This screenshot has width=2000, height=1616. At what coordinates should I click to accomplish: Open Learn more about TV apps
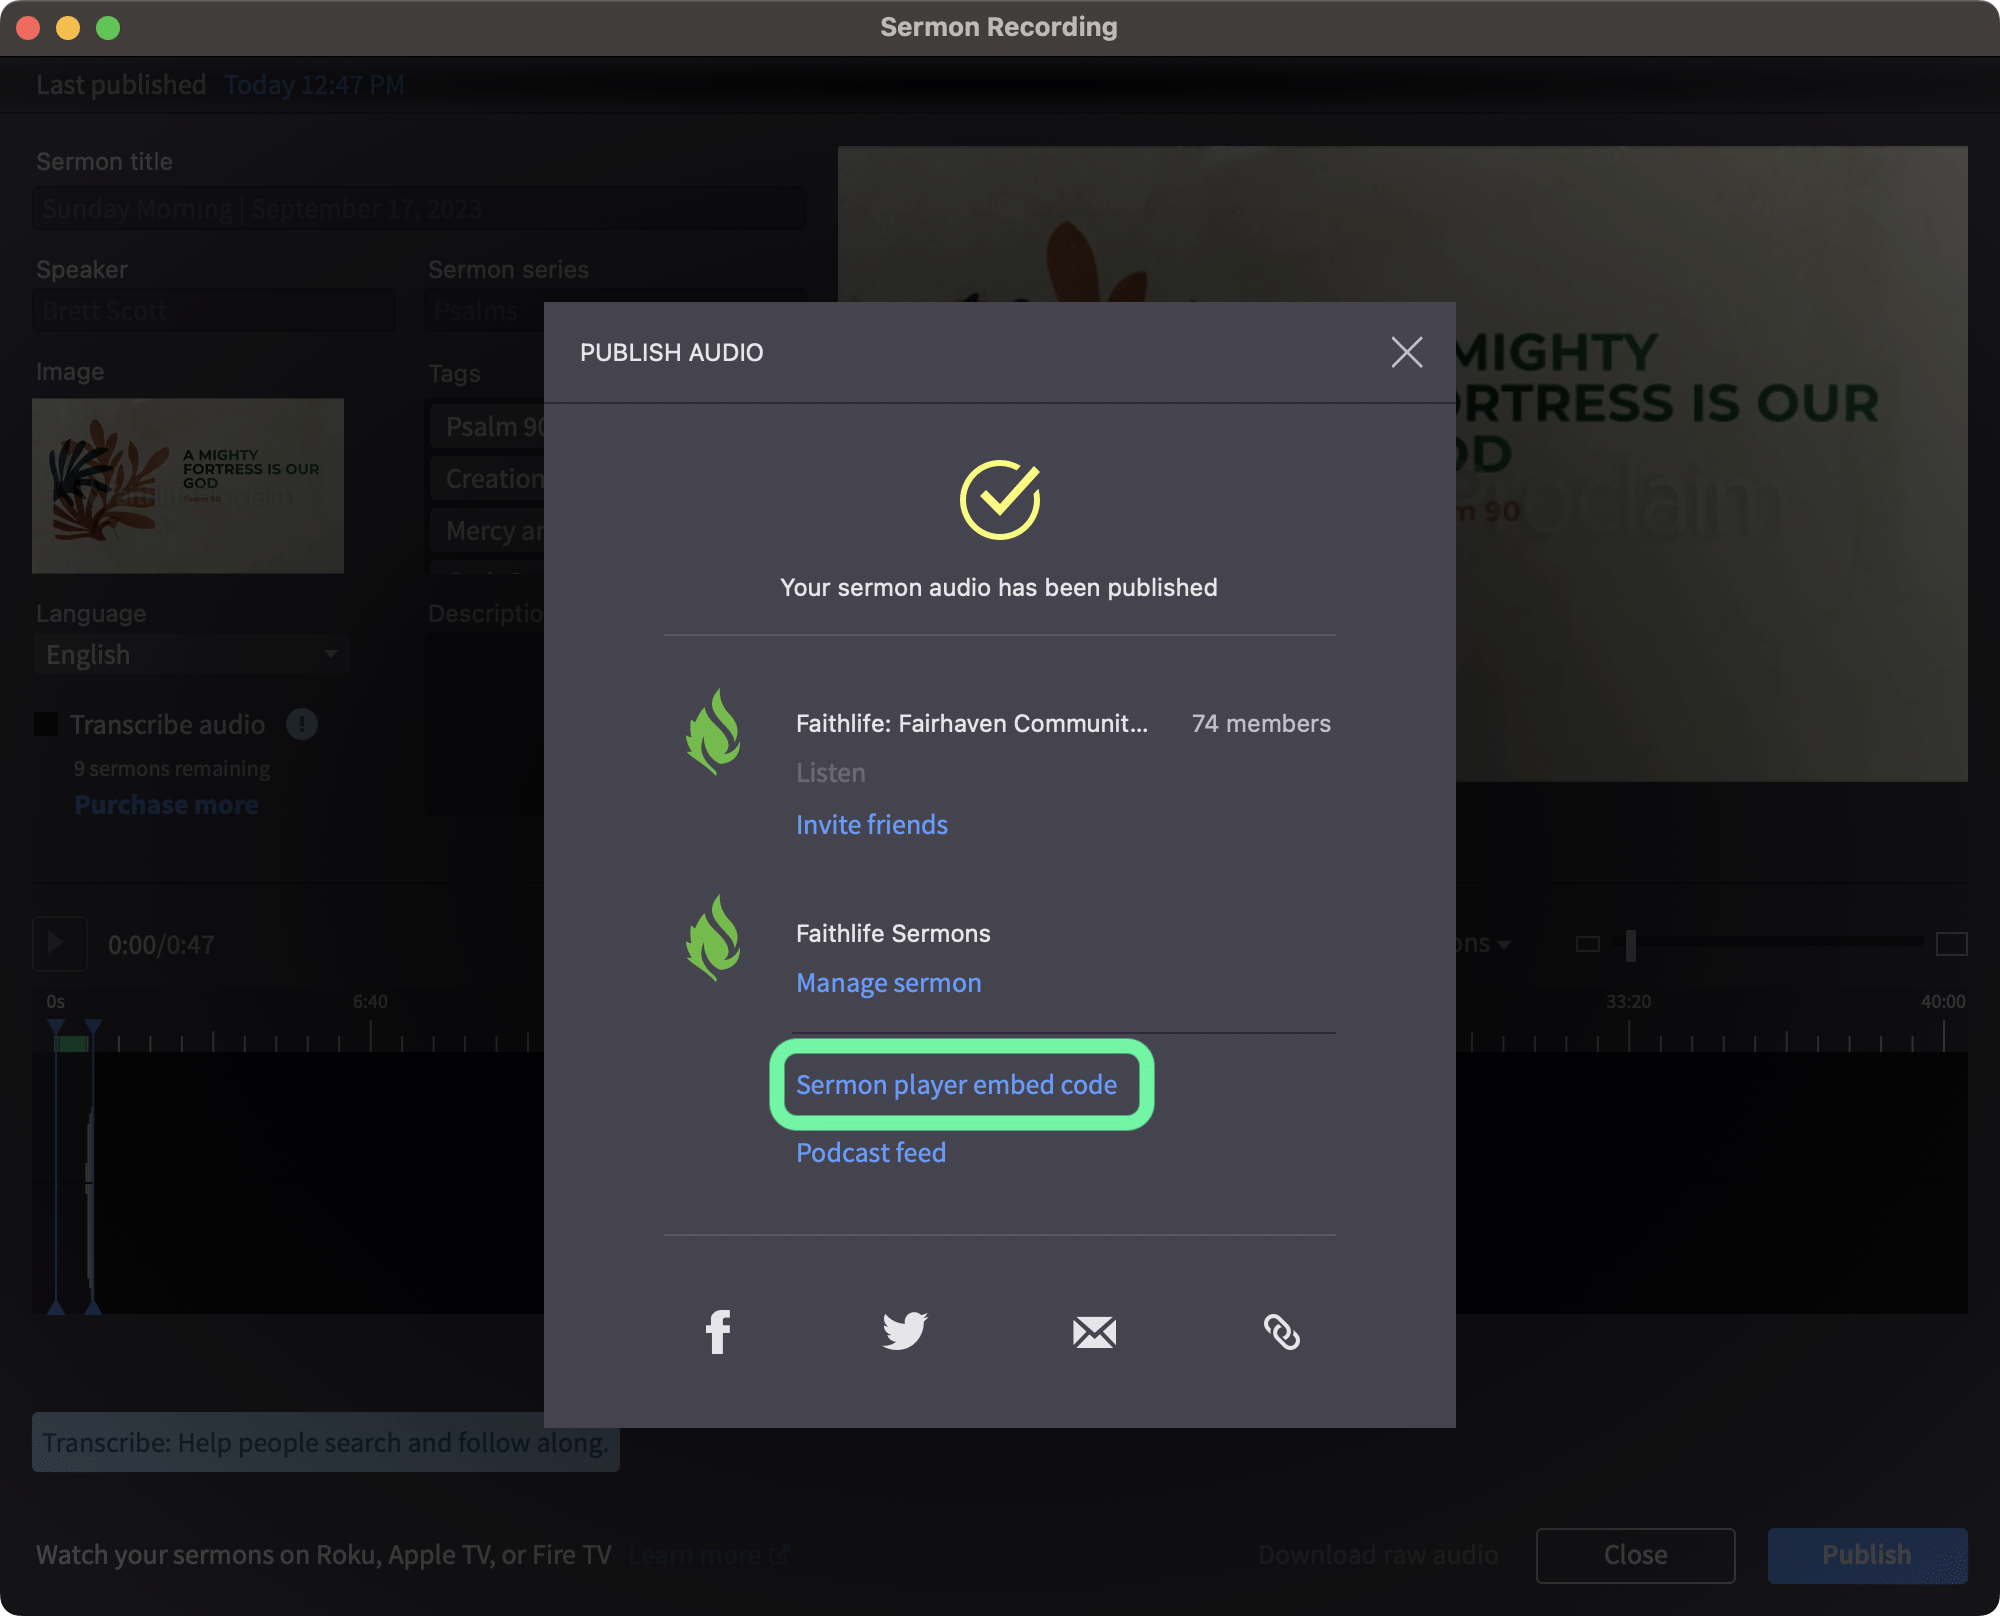click(708, 1555)
